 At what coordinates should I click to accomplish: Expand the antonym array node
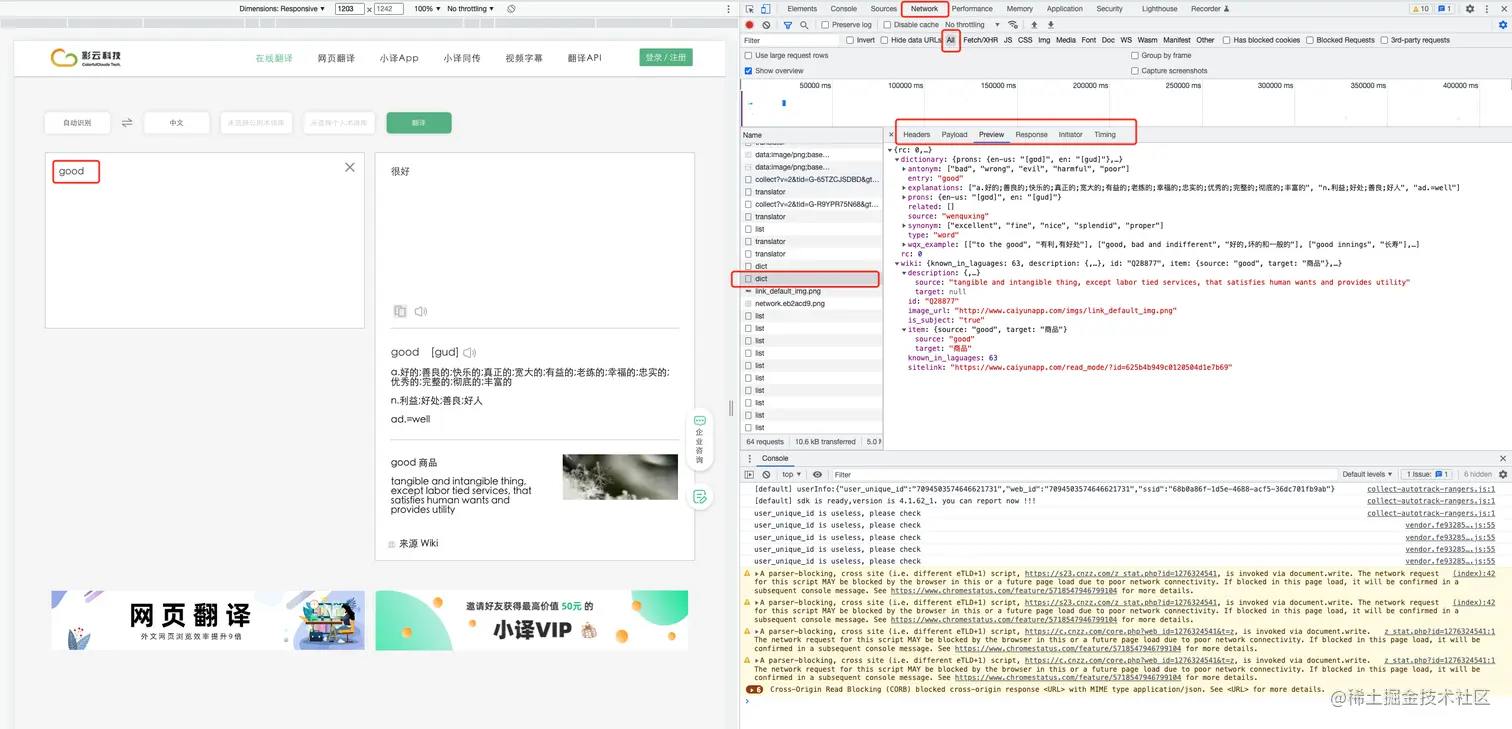click(x=904, y=169)
